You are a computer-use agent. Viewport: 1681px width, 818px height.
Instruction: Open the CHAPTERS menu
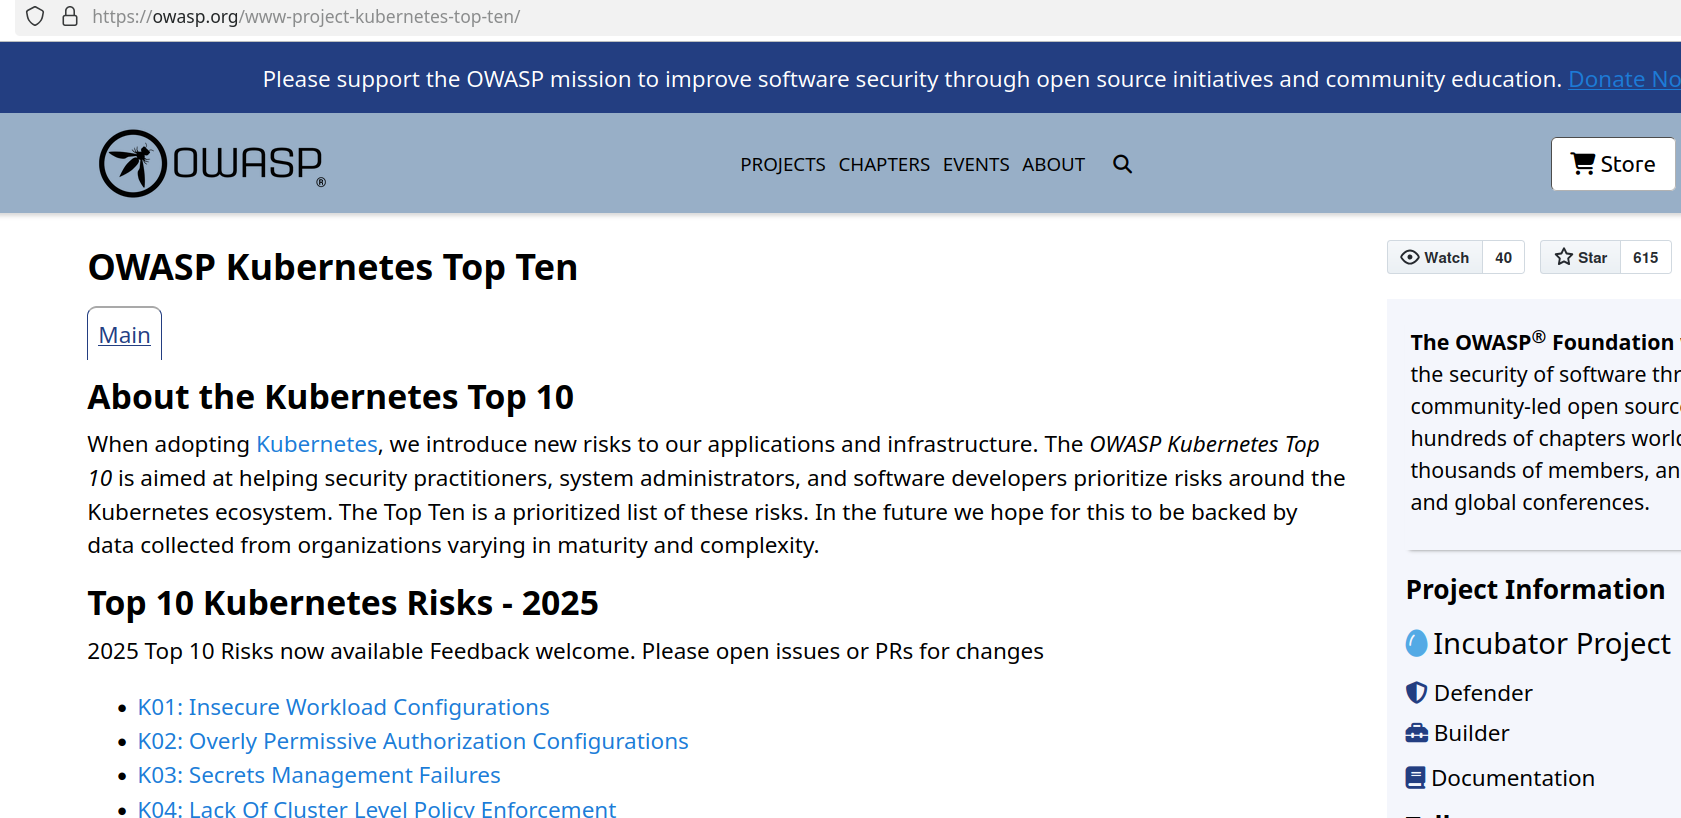coord(884,164)
